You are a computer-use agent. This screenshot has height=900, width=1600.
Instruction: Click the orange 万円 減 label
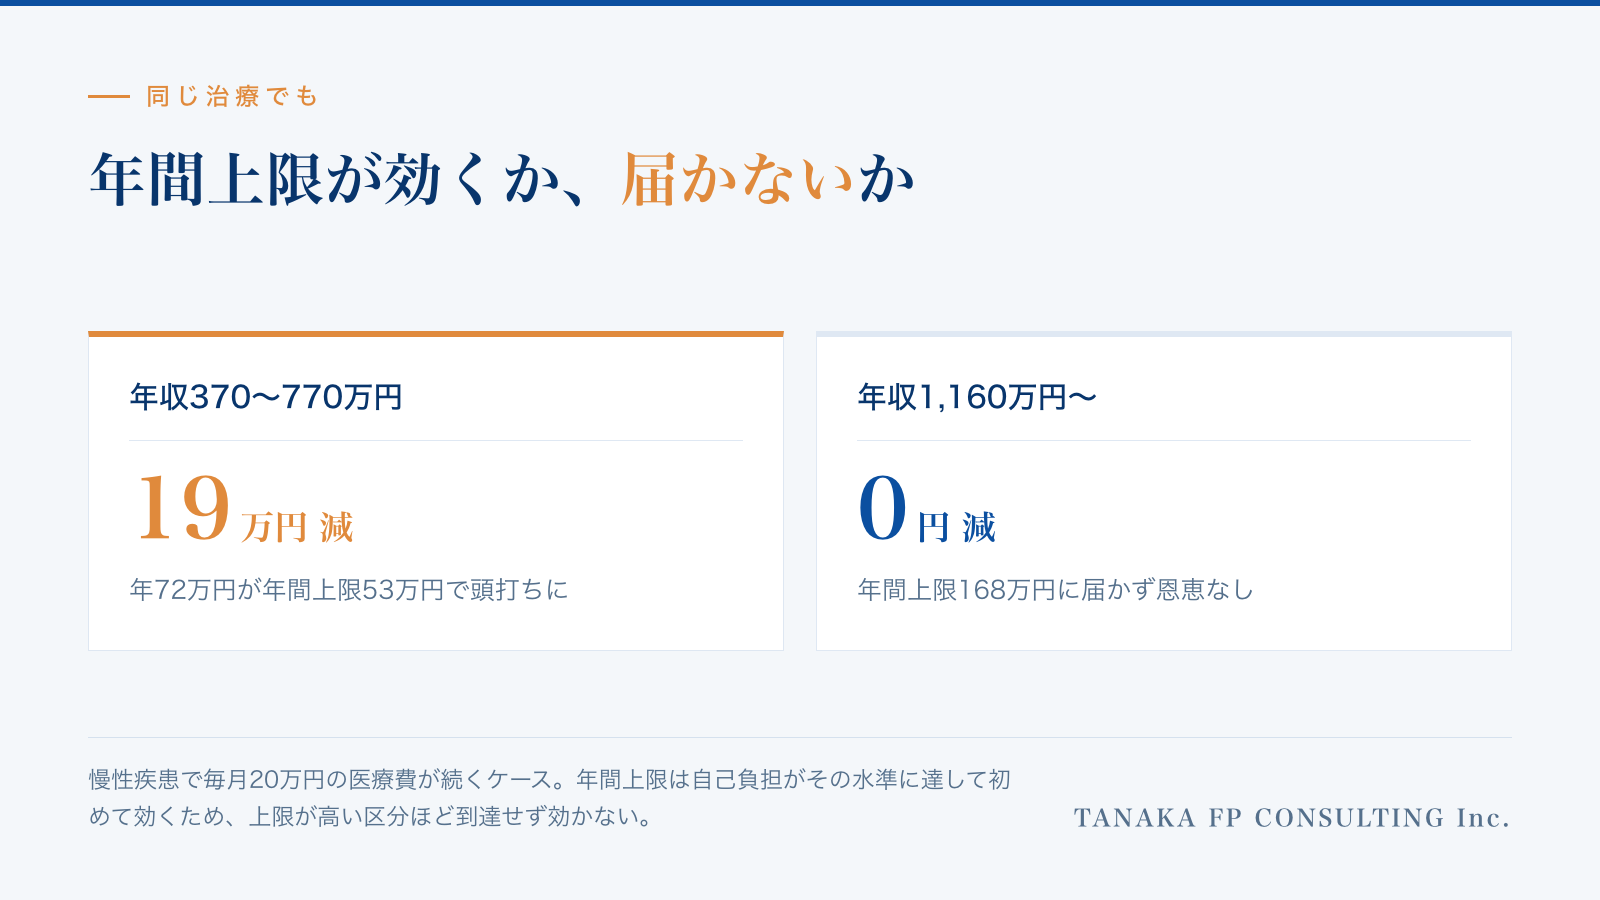click(x=297, y=527)
